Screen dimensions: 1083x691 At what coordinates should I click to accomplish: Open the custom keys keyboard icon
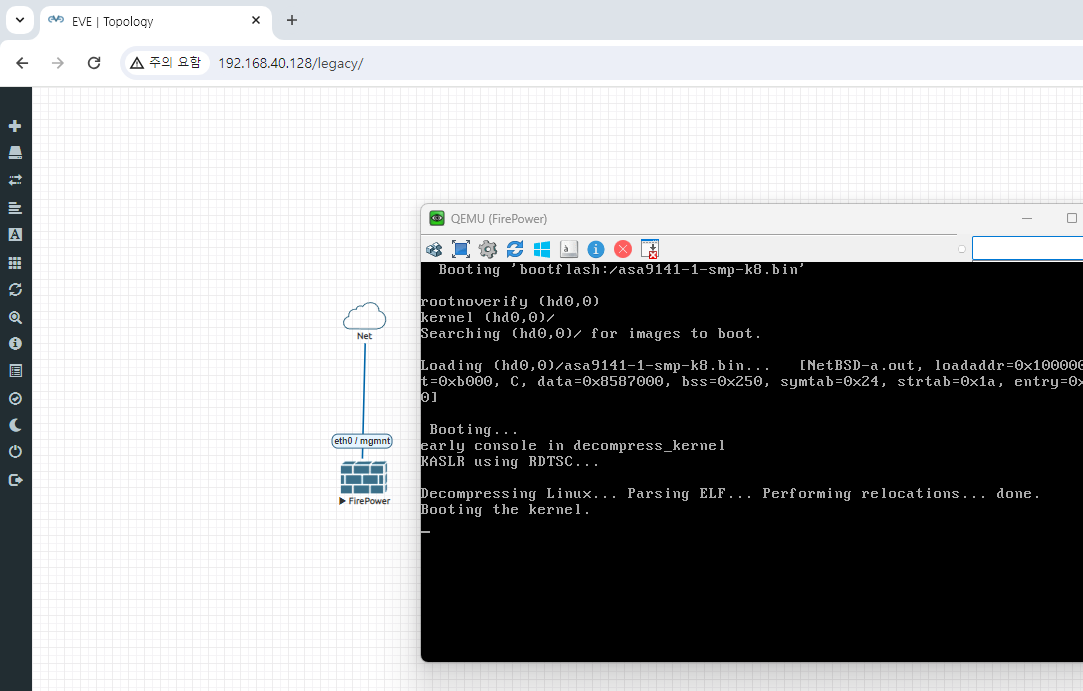tap(568, 249)
